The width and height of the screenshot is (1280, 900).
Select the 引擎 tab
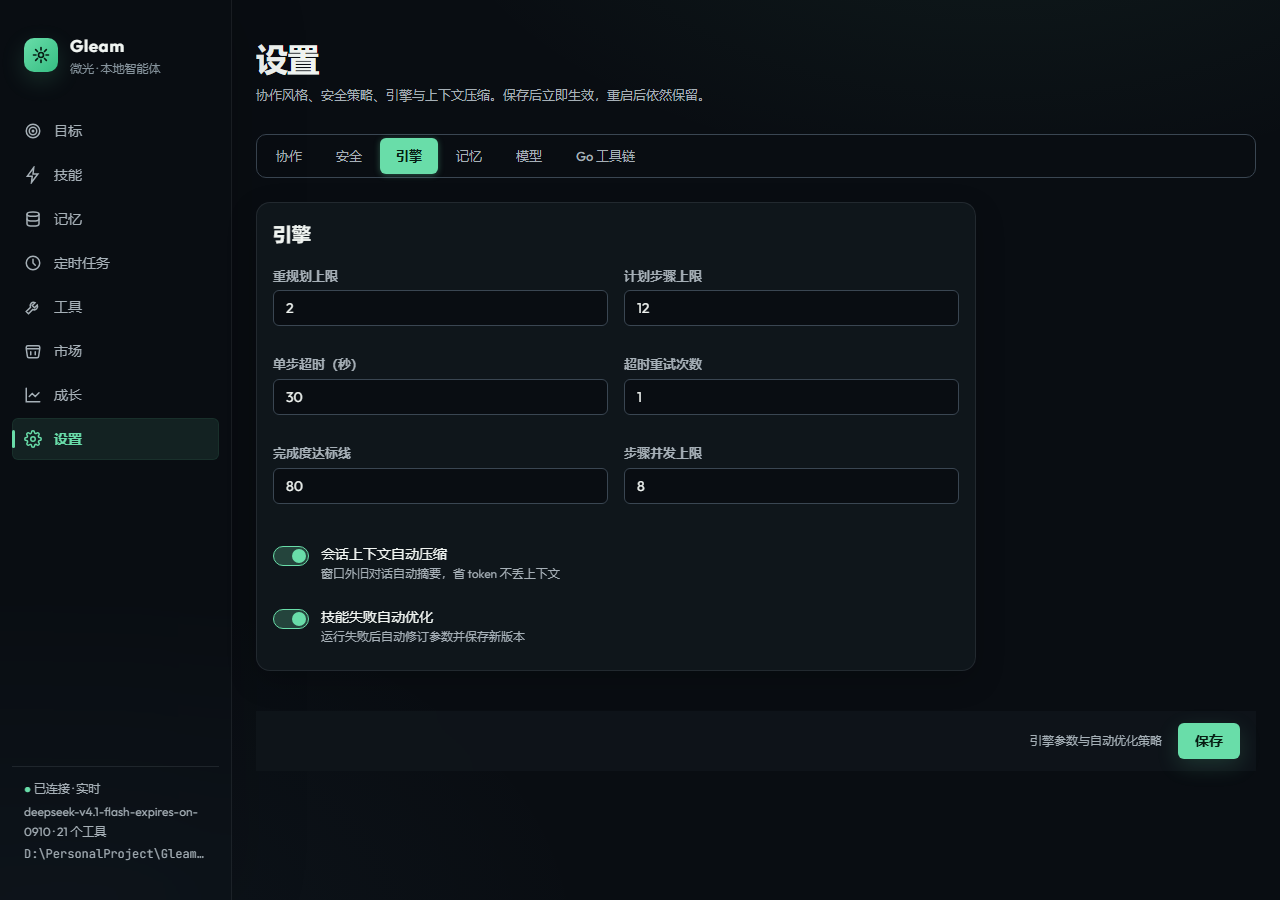tap(409, 156)
